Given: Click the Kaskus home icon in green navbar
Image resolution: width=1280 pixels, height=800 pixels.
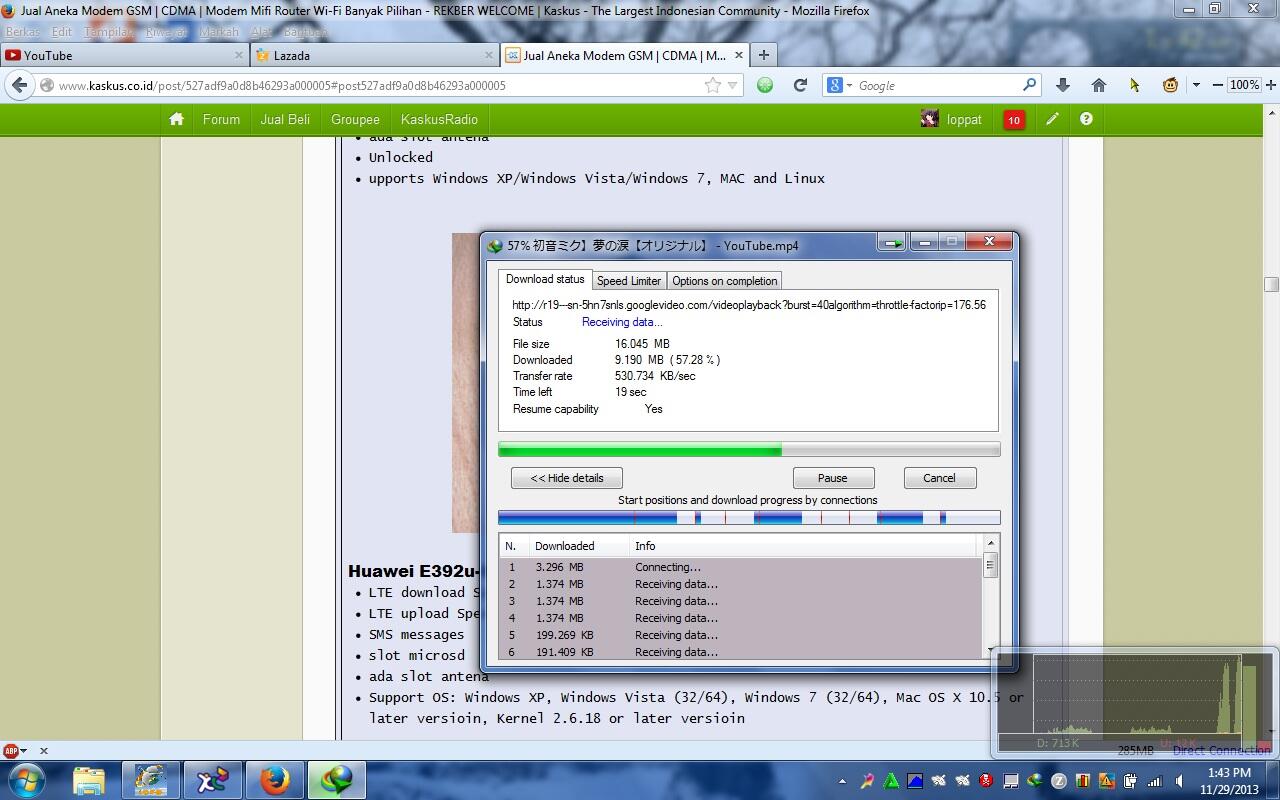Looking at the screenshot, I should click(x=177, y=119).
